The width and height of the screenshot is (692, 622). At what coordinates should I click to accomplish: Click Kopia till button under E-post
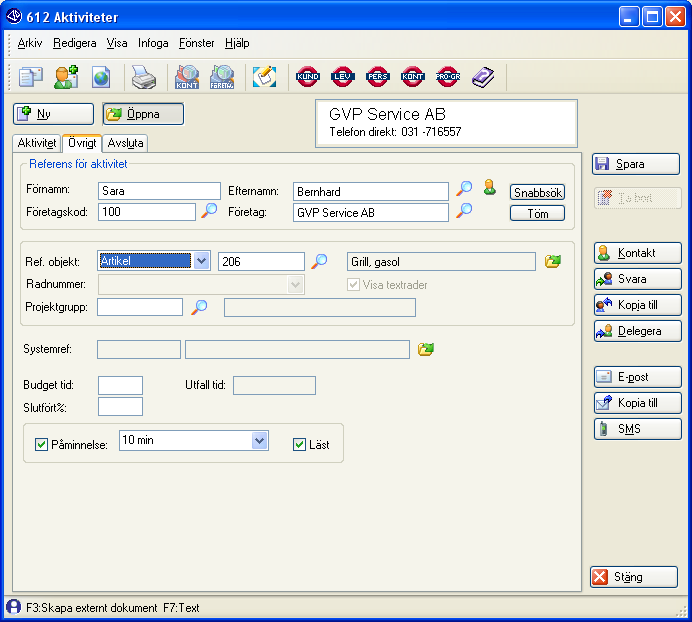point(637,403)
